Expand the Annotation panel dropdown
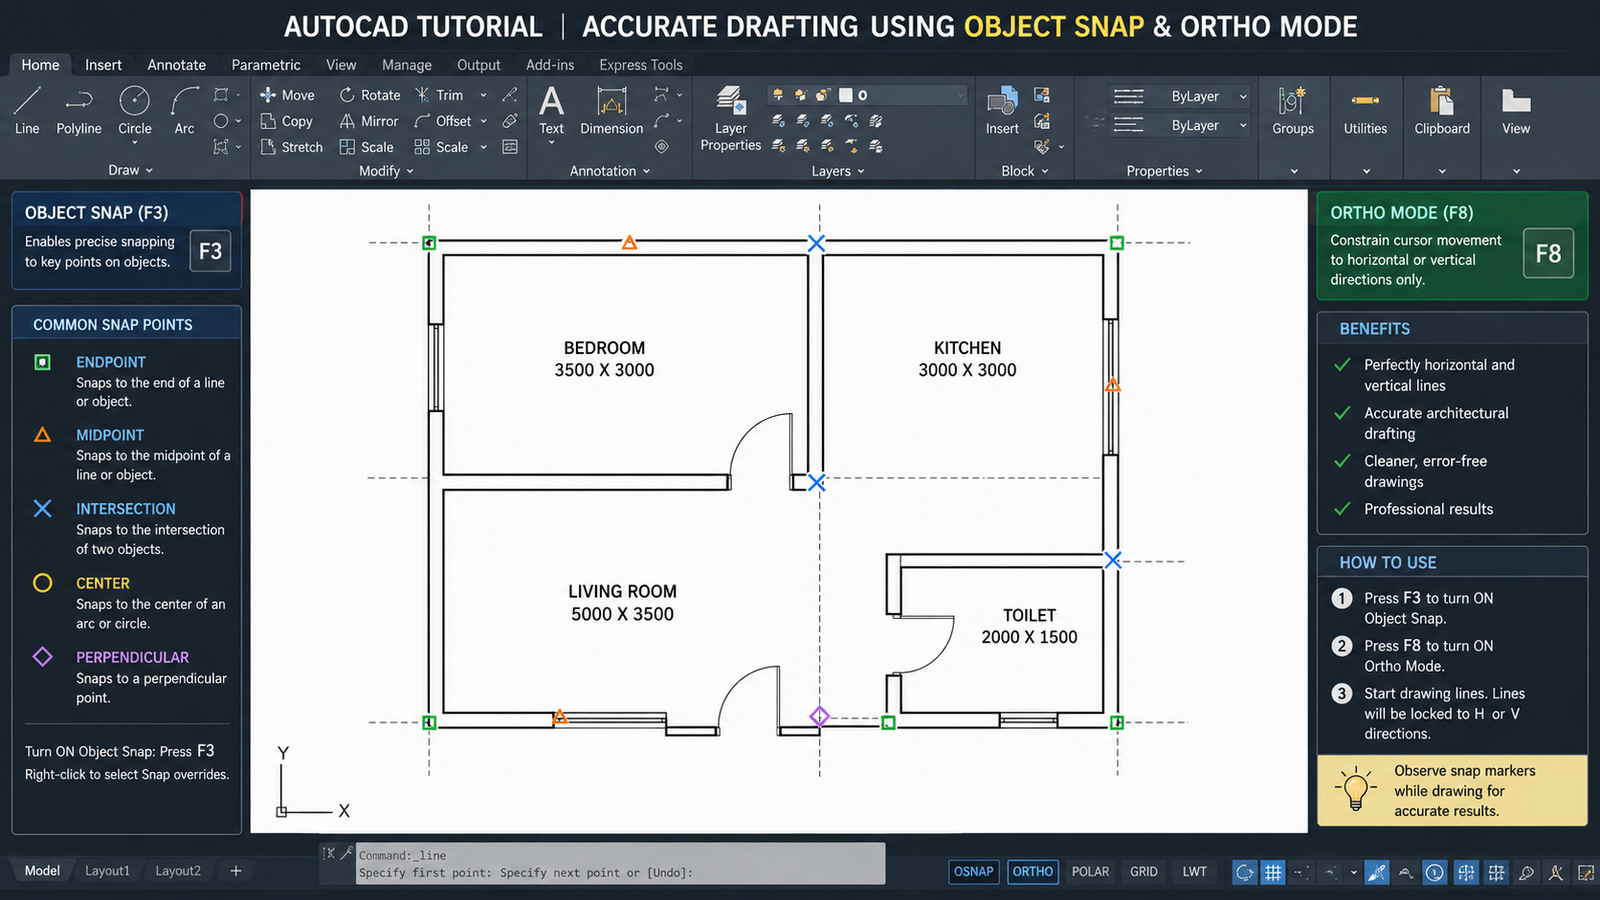The image size is (1600, 900). click(x=610, y=171)
